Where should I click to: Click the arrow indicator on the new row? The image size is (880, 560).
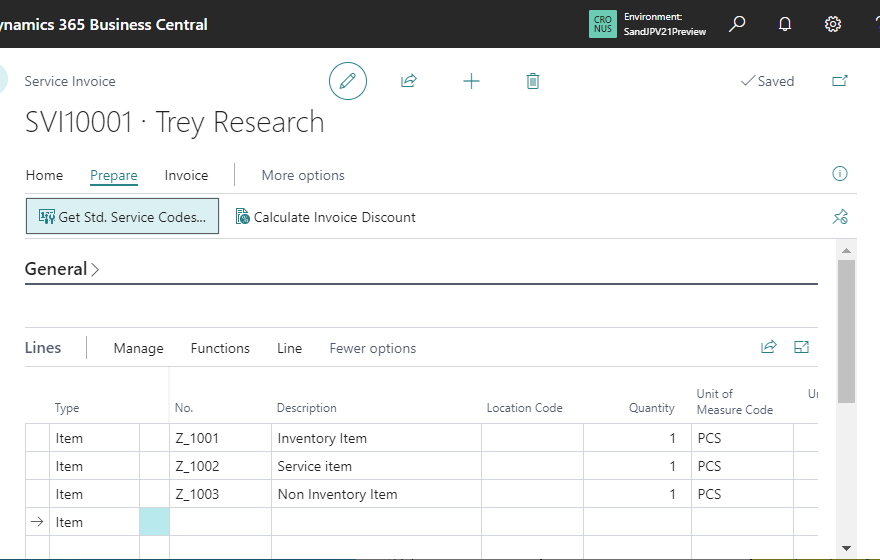click(37, 522)
